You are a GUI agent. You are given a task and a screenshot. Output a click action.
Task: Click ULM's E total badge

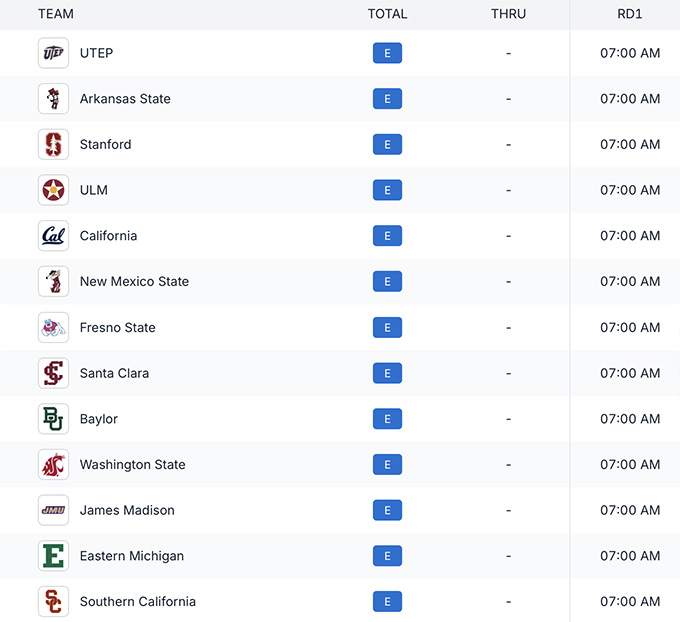point(387,190)
